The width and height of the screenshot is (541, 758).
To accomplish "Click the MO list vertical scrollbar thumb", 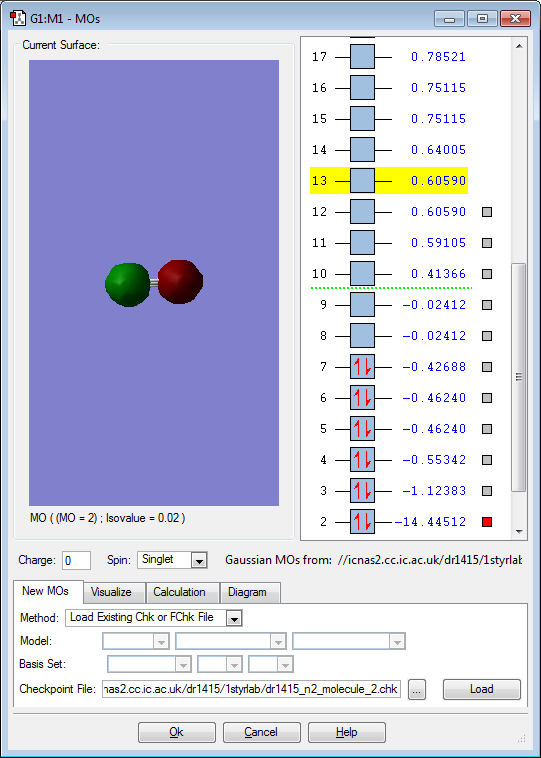I will [519, 377].
